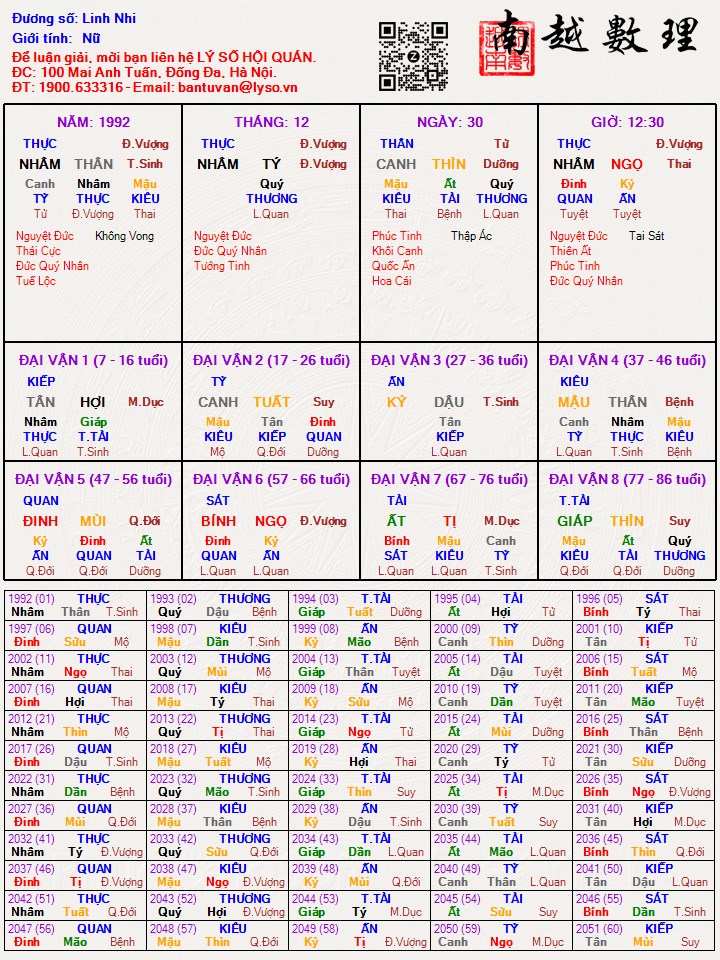Click the 'Tai Sát' star in hour pillar

[647, 236]
